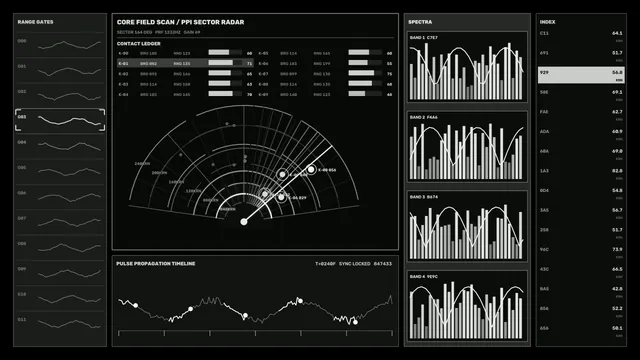Select contact K-02 ledger row
Image resolution: width=640 pixels, height=360 pixels.
(x=185, y=74)
